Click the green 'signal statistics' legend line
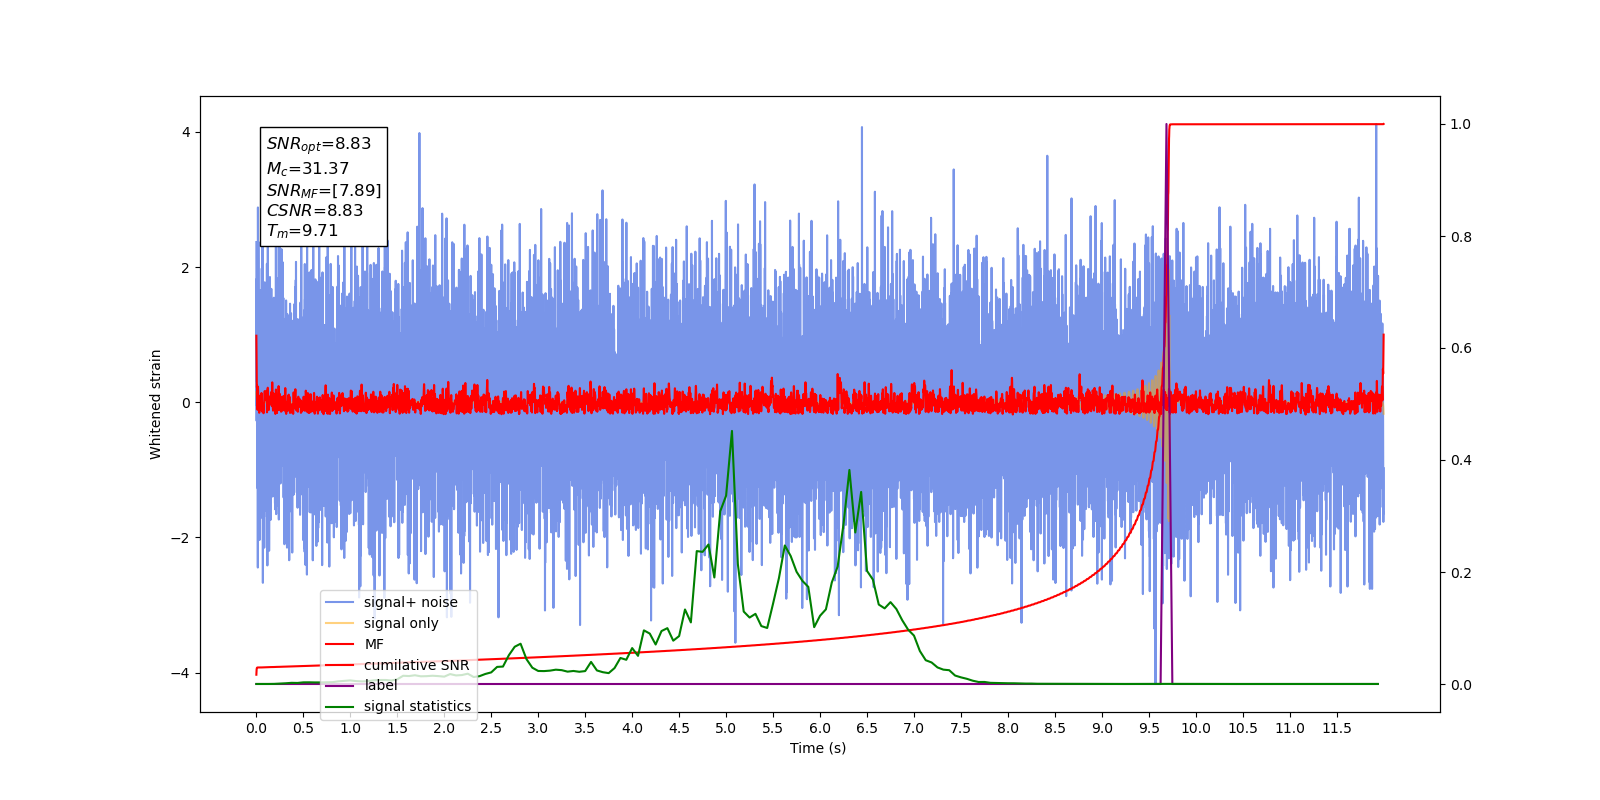 click(x=340, y=706)
